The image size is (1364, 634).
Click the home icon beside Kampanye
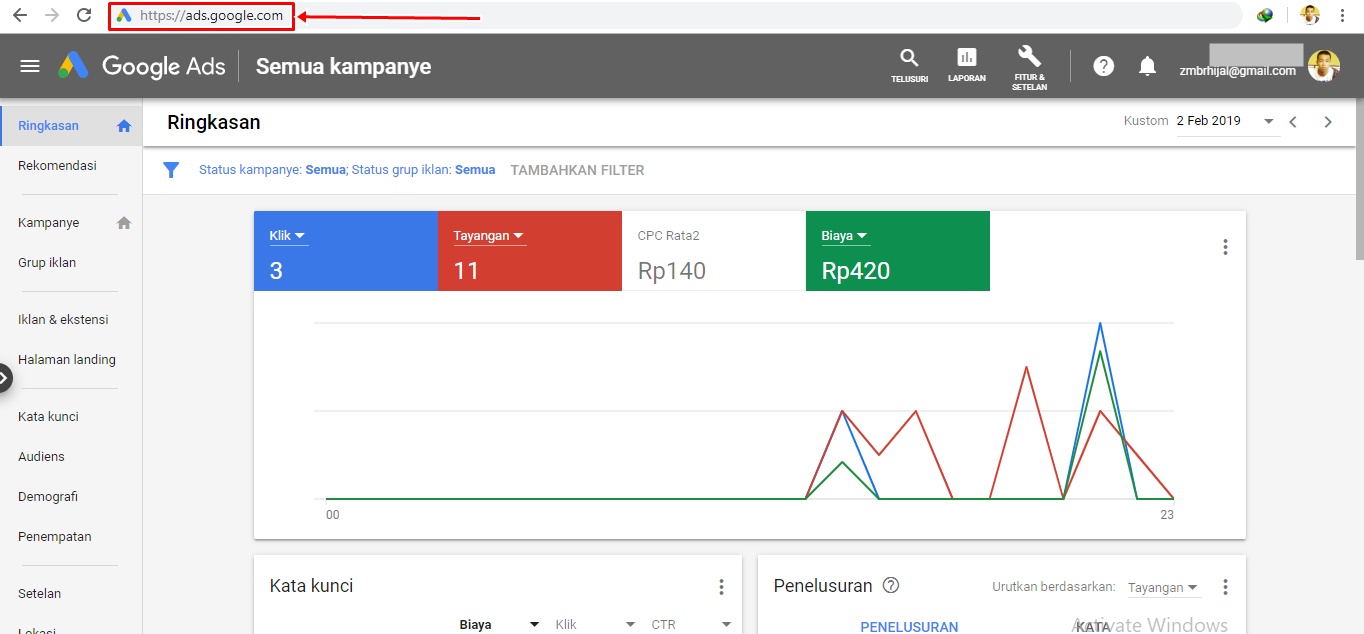[124, 223]
